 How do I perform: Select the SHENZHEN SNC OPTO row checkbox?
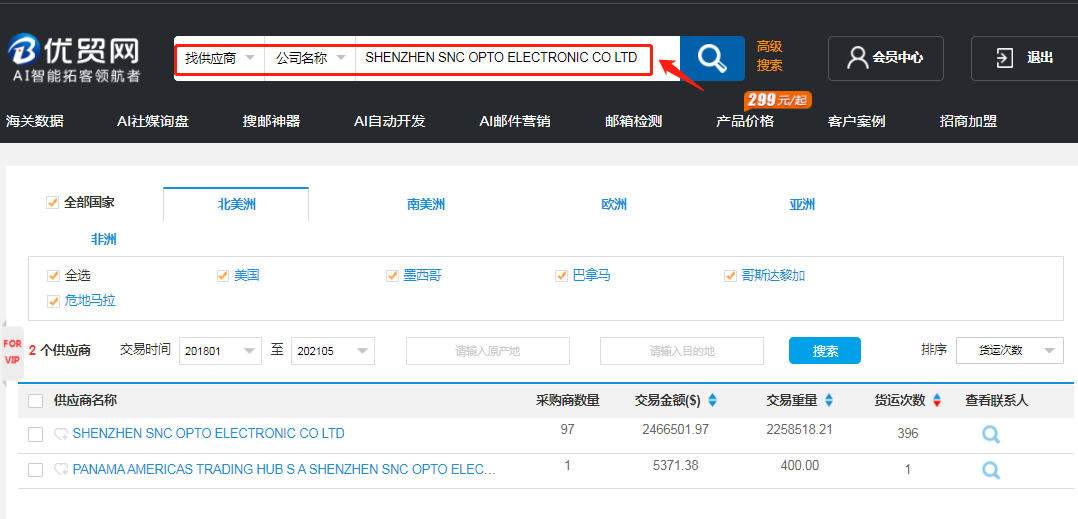point(36,434)
